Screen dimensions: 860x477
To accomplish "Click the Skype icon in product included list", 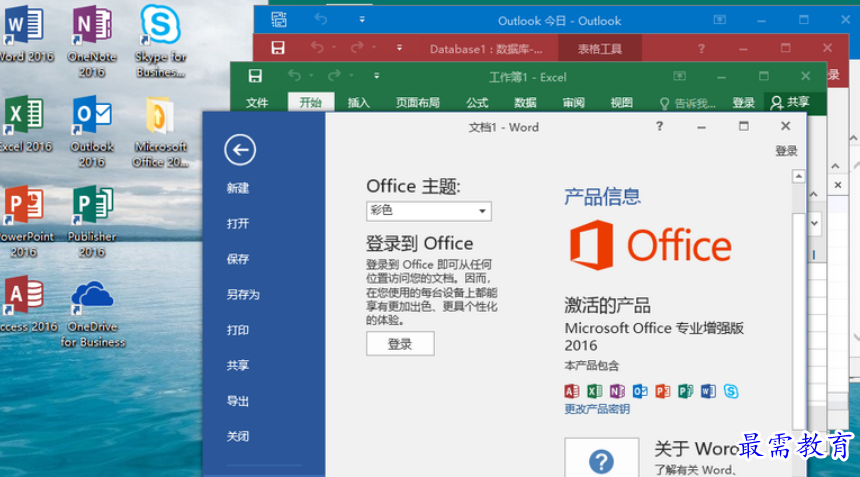I will 731,391.
